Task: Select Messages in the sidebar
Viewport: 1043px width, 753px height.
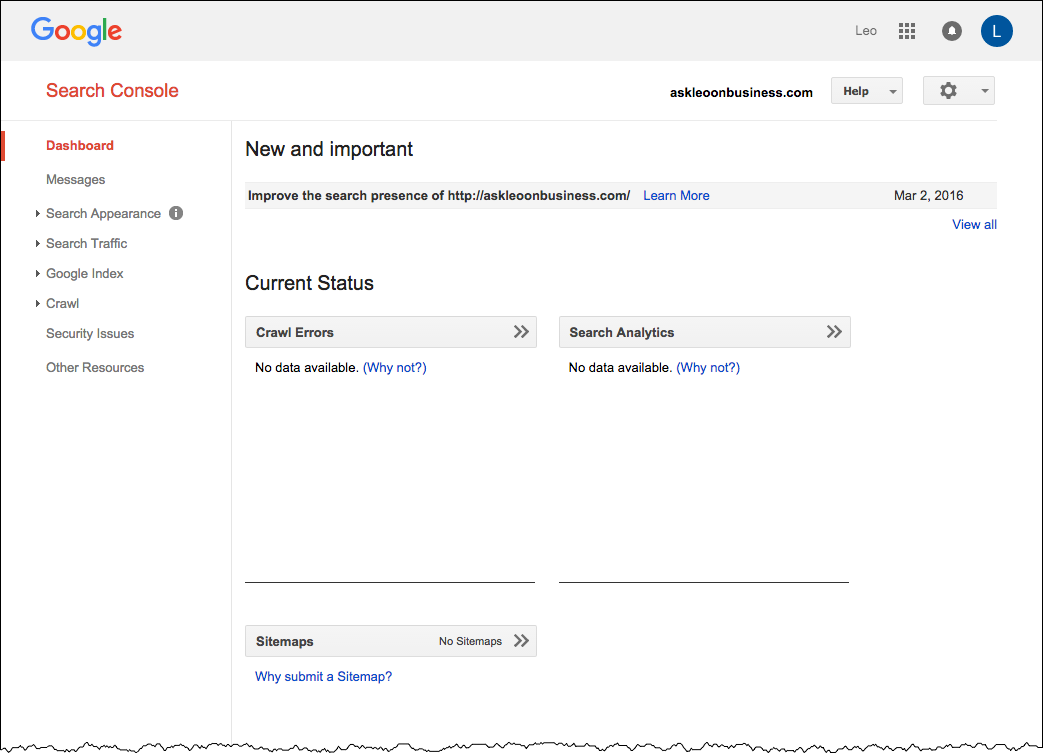Action: click(75, 179)
